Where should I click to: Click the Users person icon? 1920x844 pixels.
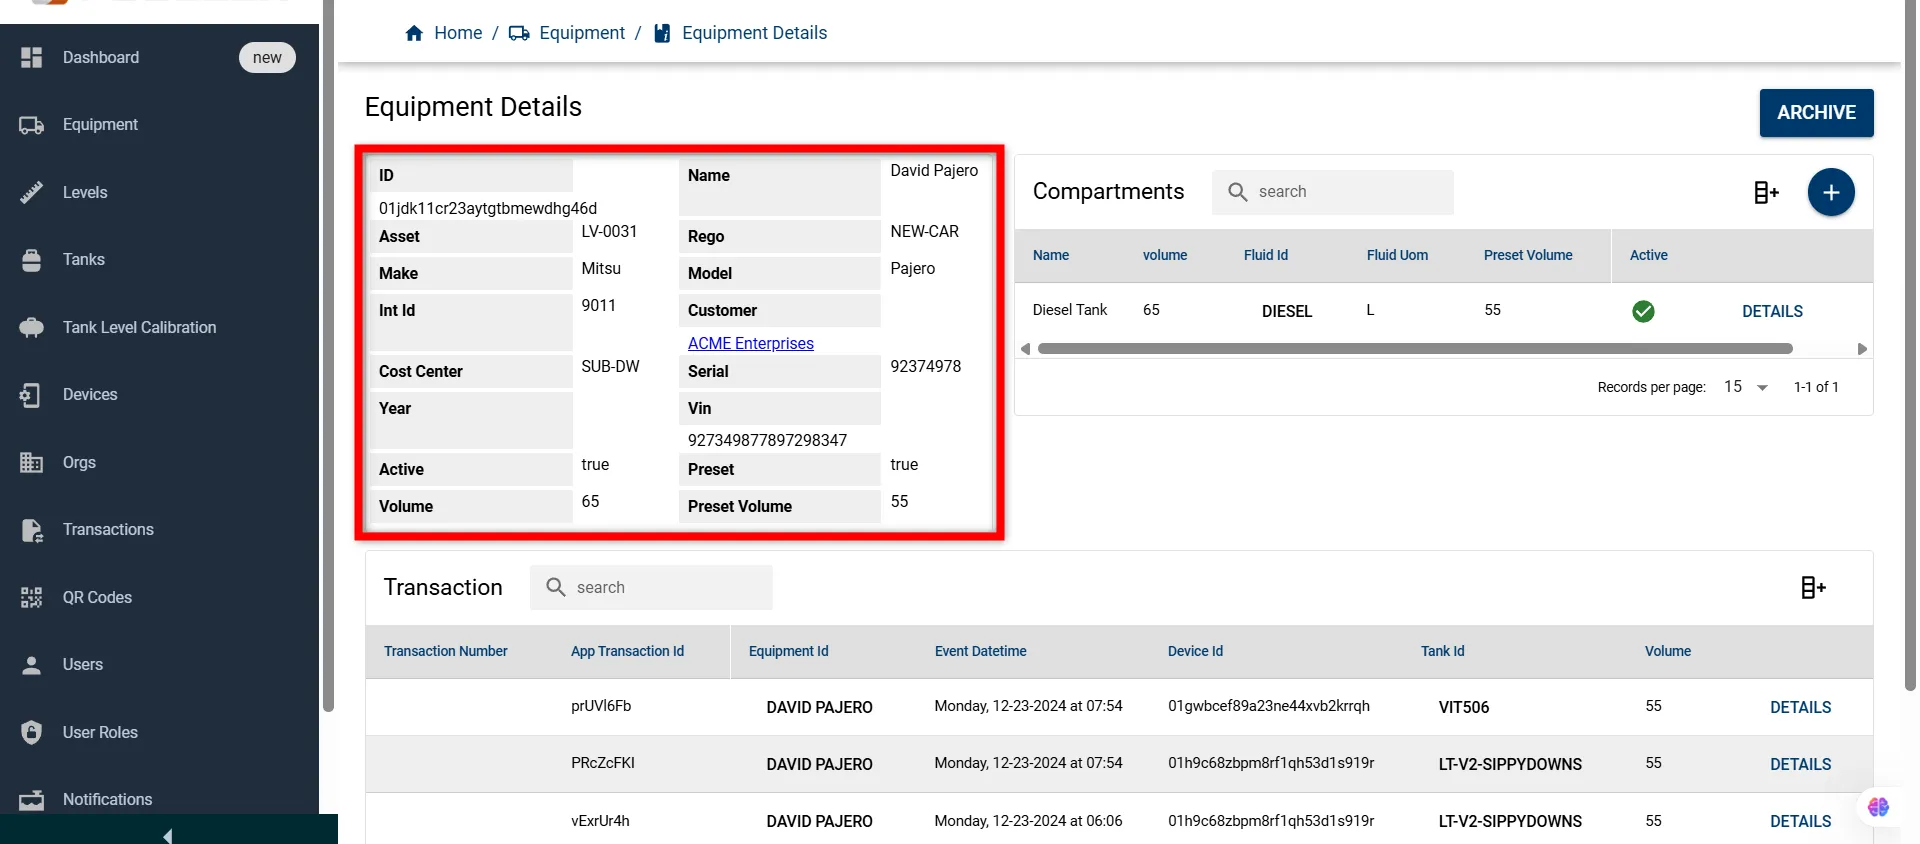pyautogui.click(x=32, y=665)
